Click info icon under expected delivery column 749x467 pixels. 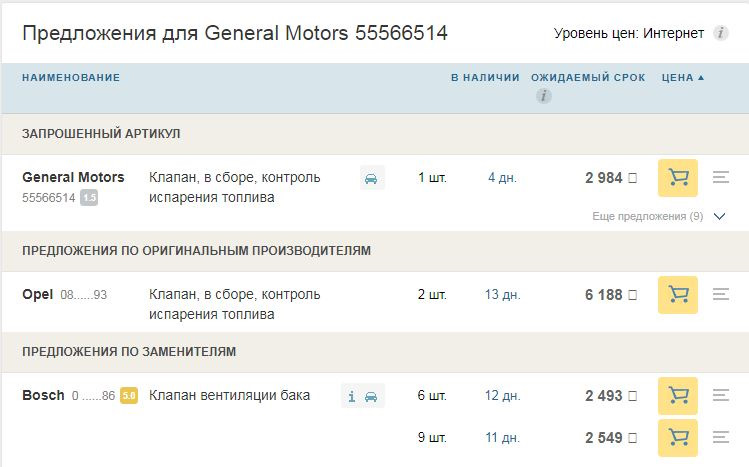pyautogui.click(x=543, y=96)
